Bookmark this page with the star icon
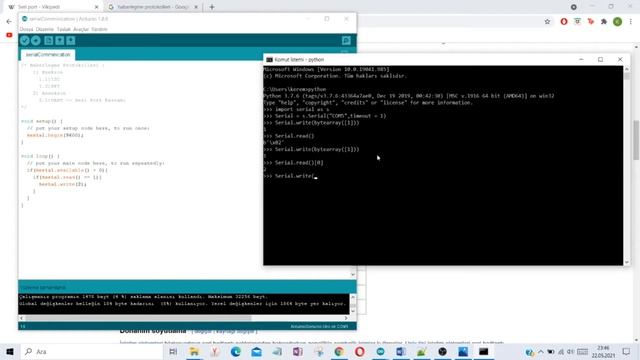The width and height of the screenshot is (640, 360). pos(547,22)
